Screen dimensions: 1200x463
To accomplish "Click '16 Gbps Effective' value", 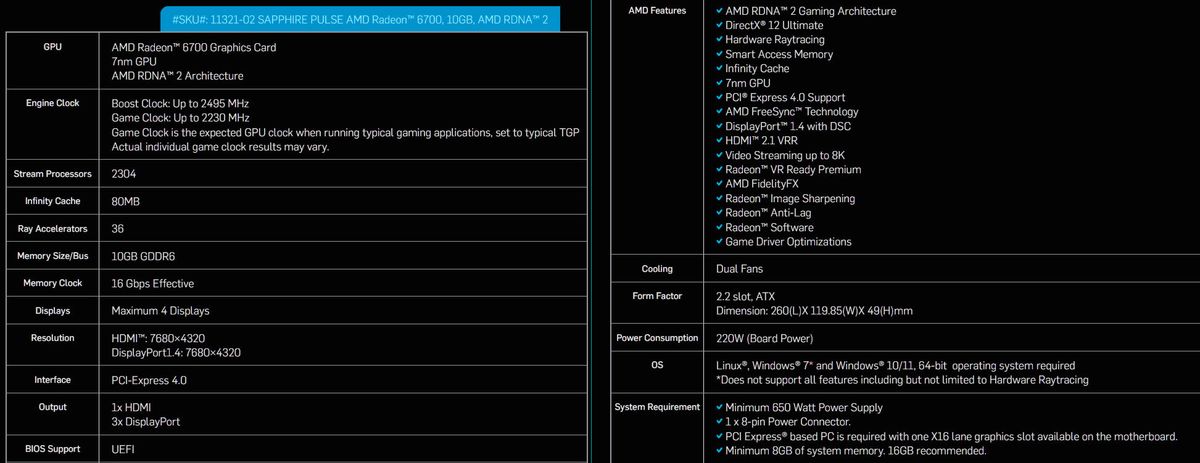I will (153, 284).
